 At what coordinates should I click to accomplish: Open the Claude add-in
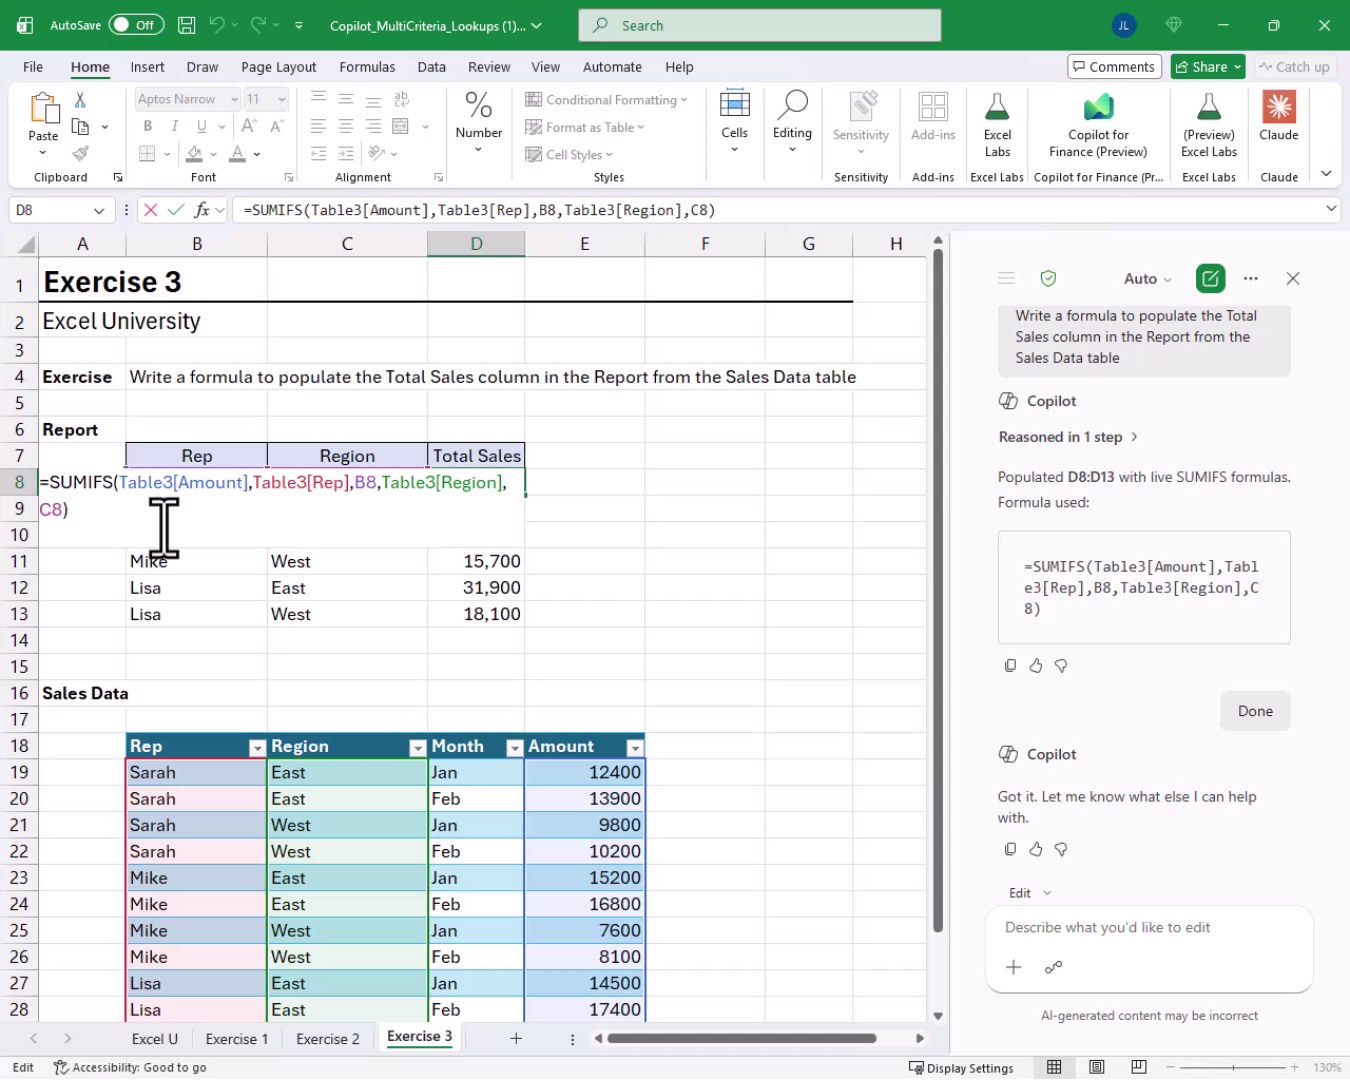(1279, 116)
